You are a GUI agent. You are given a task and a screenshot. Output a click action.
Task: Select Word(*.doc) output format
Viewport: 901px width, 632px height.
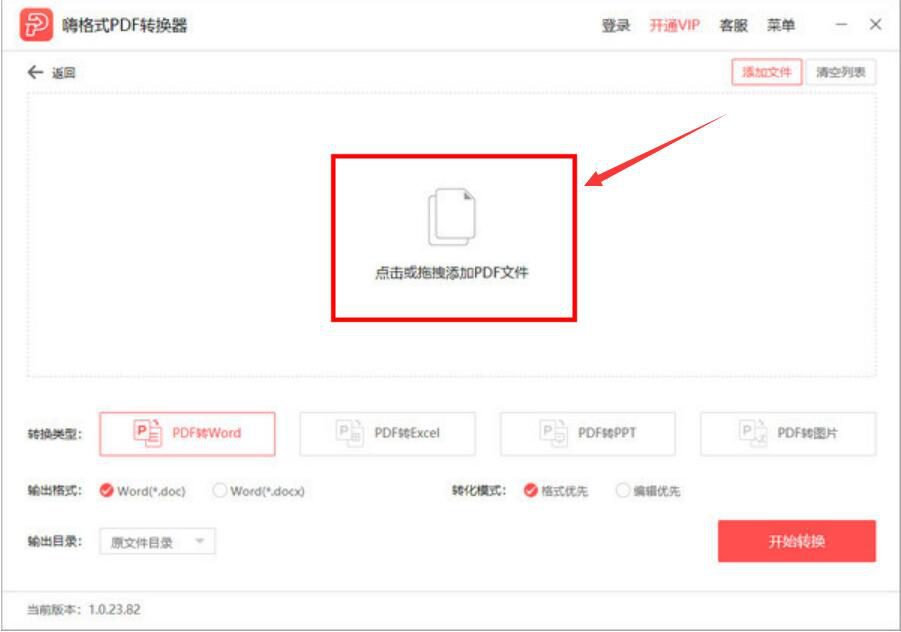(106, 490)
